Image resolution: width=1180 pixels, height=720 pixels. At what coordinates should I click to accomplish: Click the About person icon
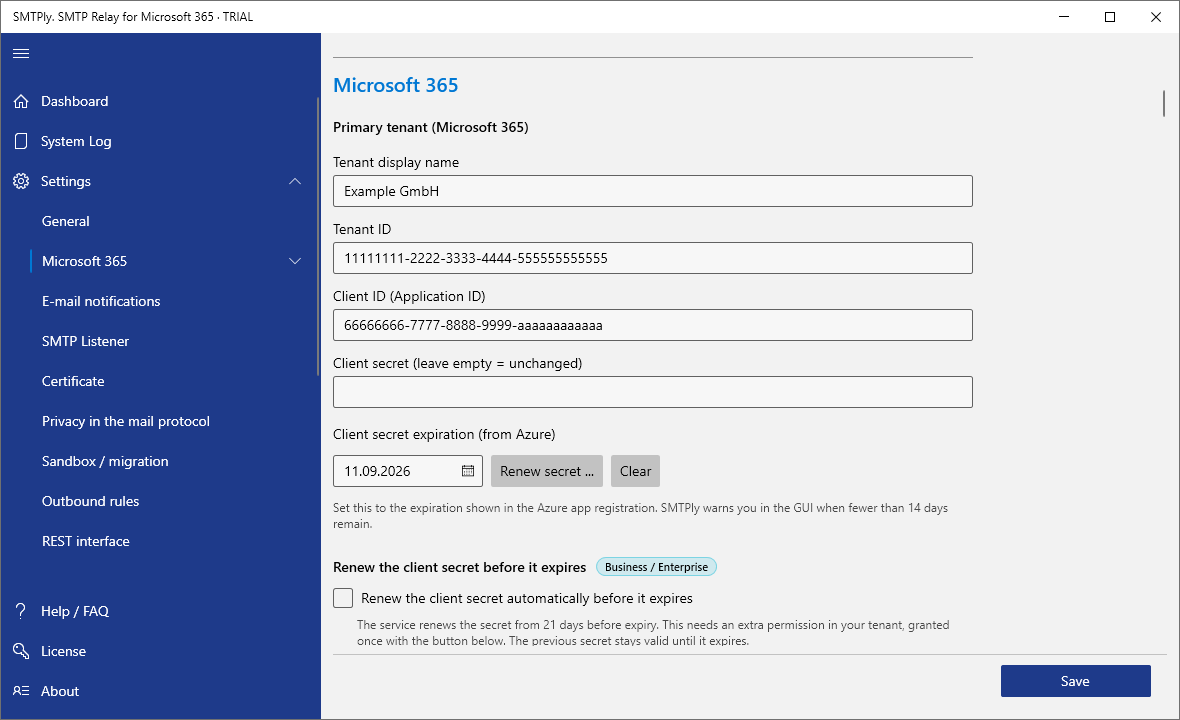click(x=21, y=691)
